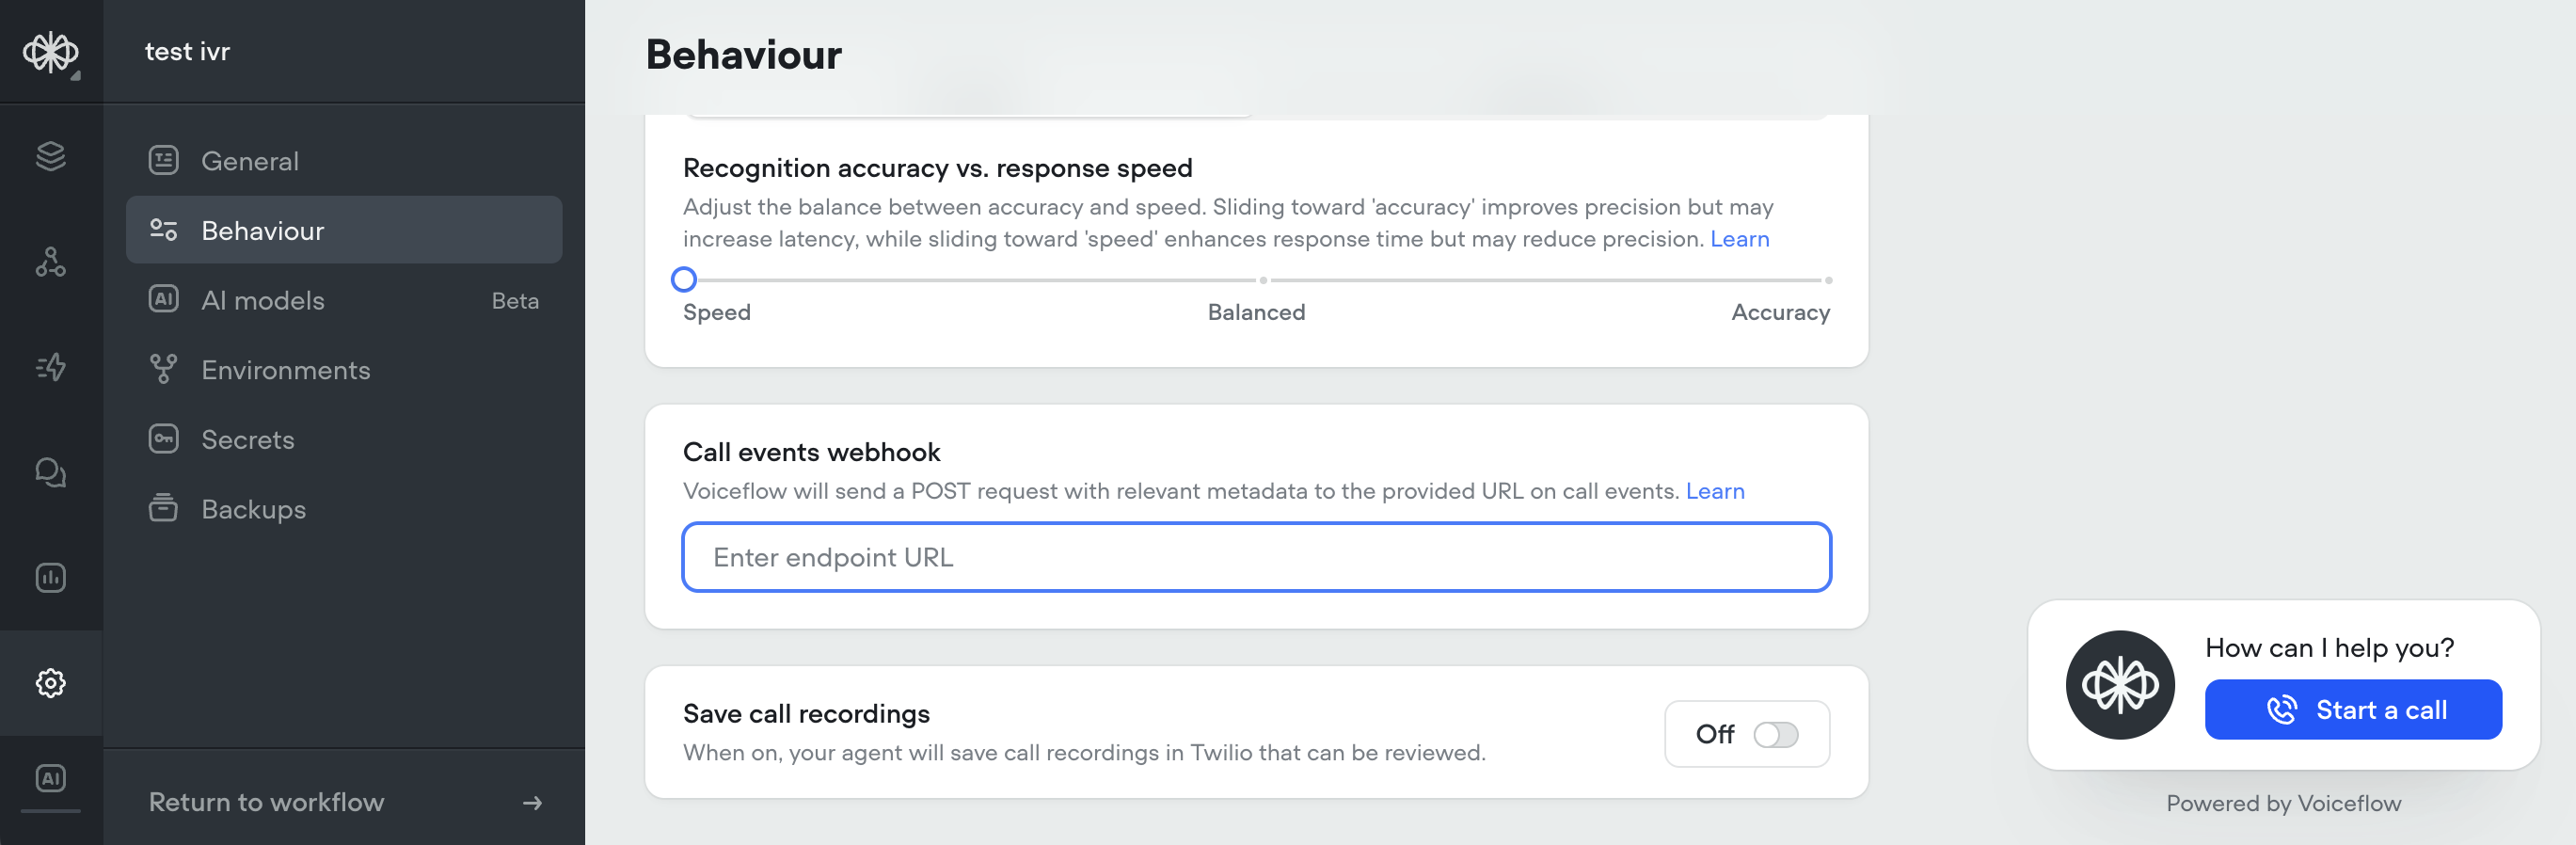Open the webhook Learn link
Screen dimensions: 2576x845
click(x=1715, y=491)
